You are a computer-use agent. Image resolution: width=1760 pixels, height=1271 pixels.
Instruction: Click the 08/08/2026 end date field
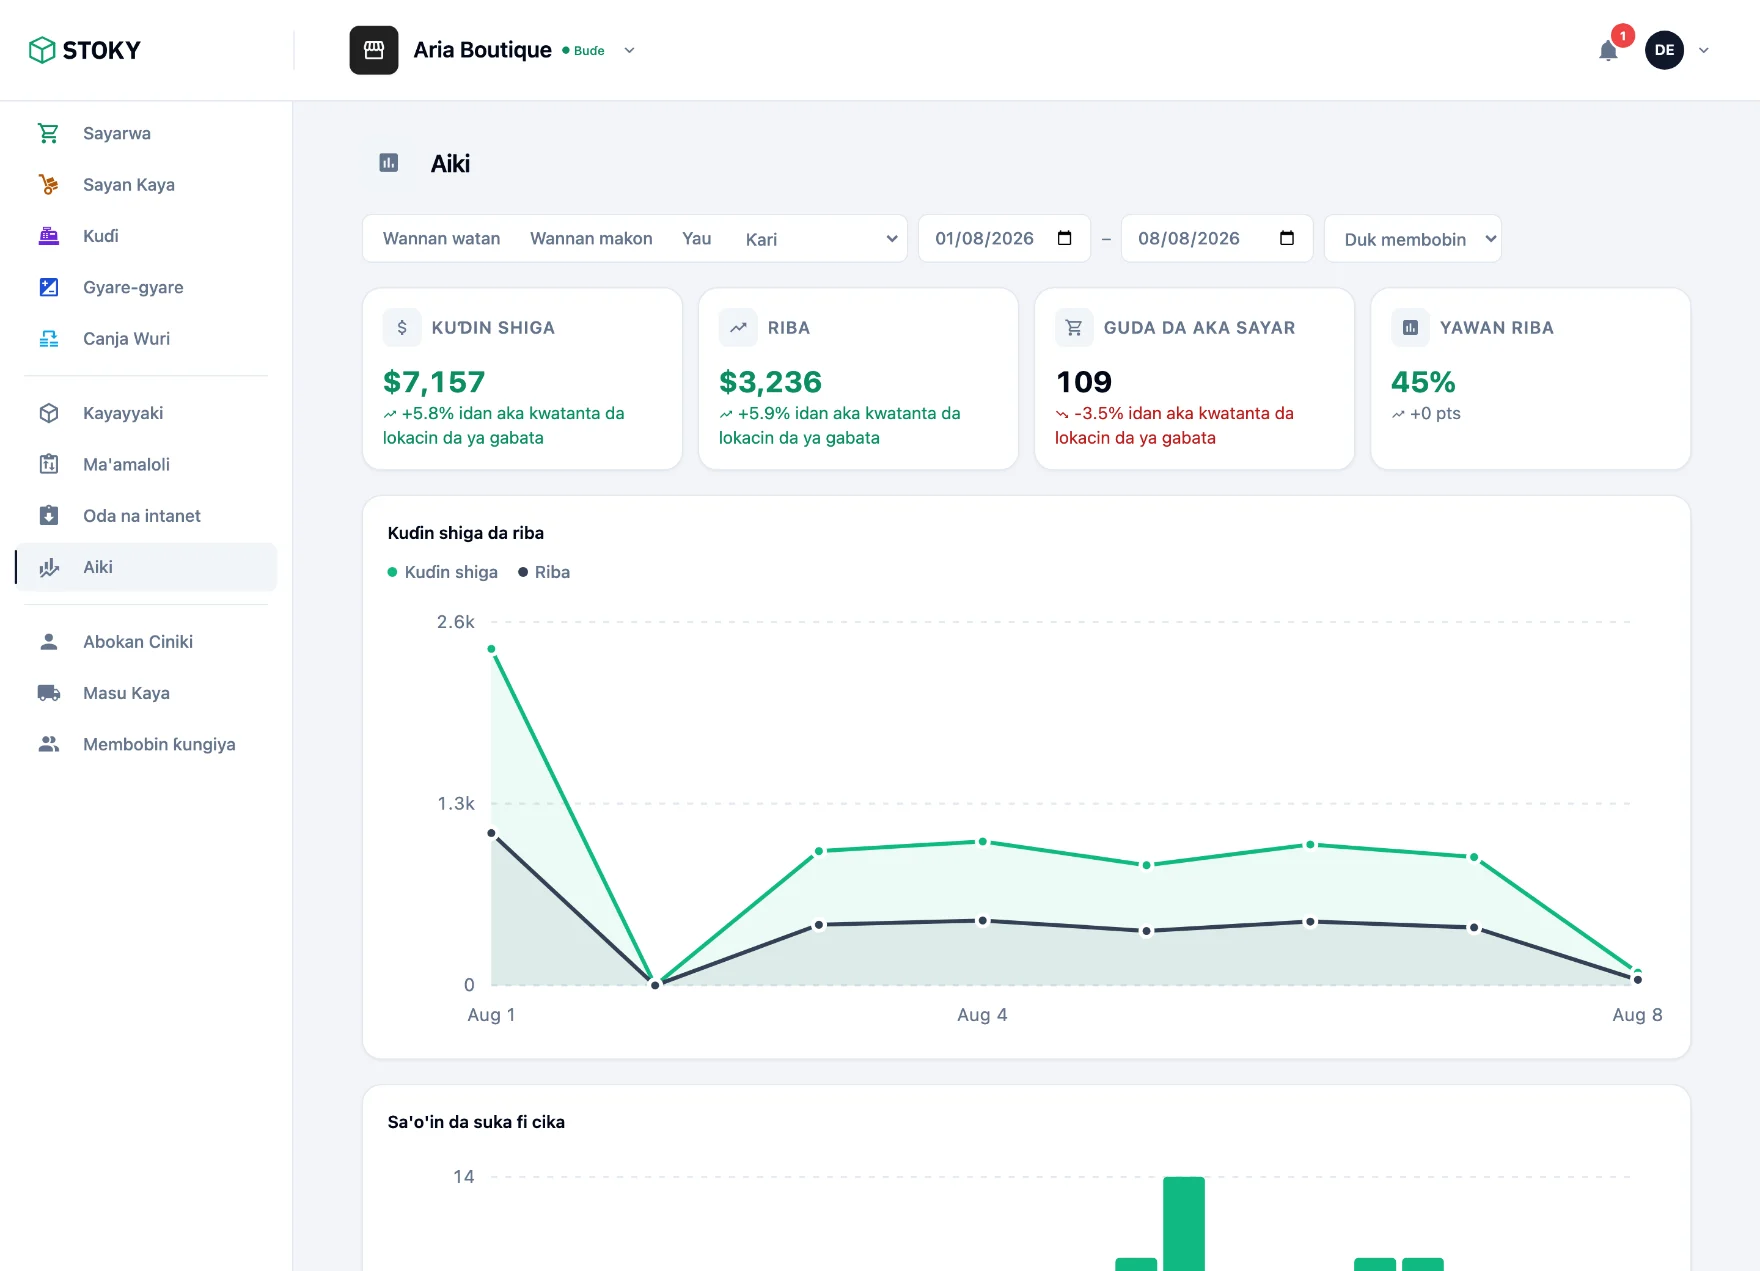(1217, 238)
